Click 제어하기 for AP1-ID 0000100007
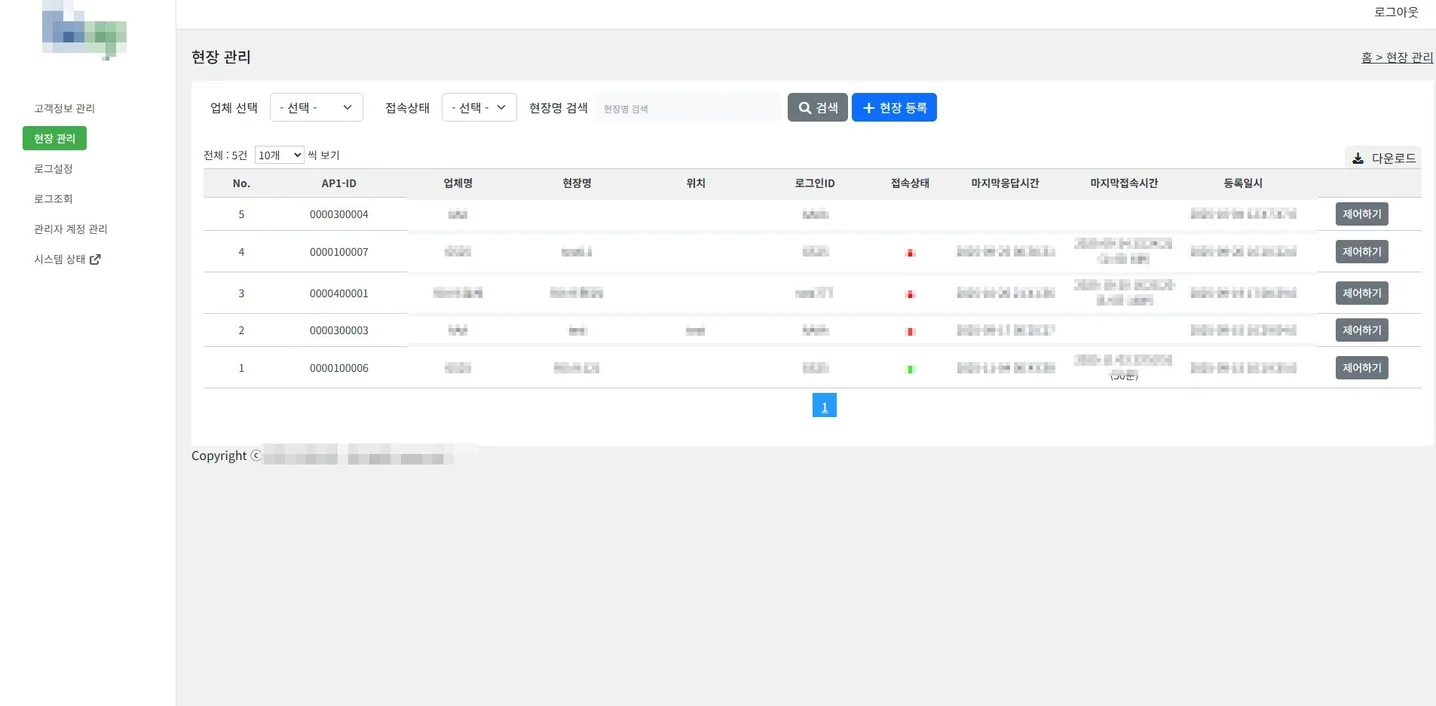1436x706 pixels. click(x=1362, y=252)
